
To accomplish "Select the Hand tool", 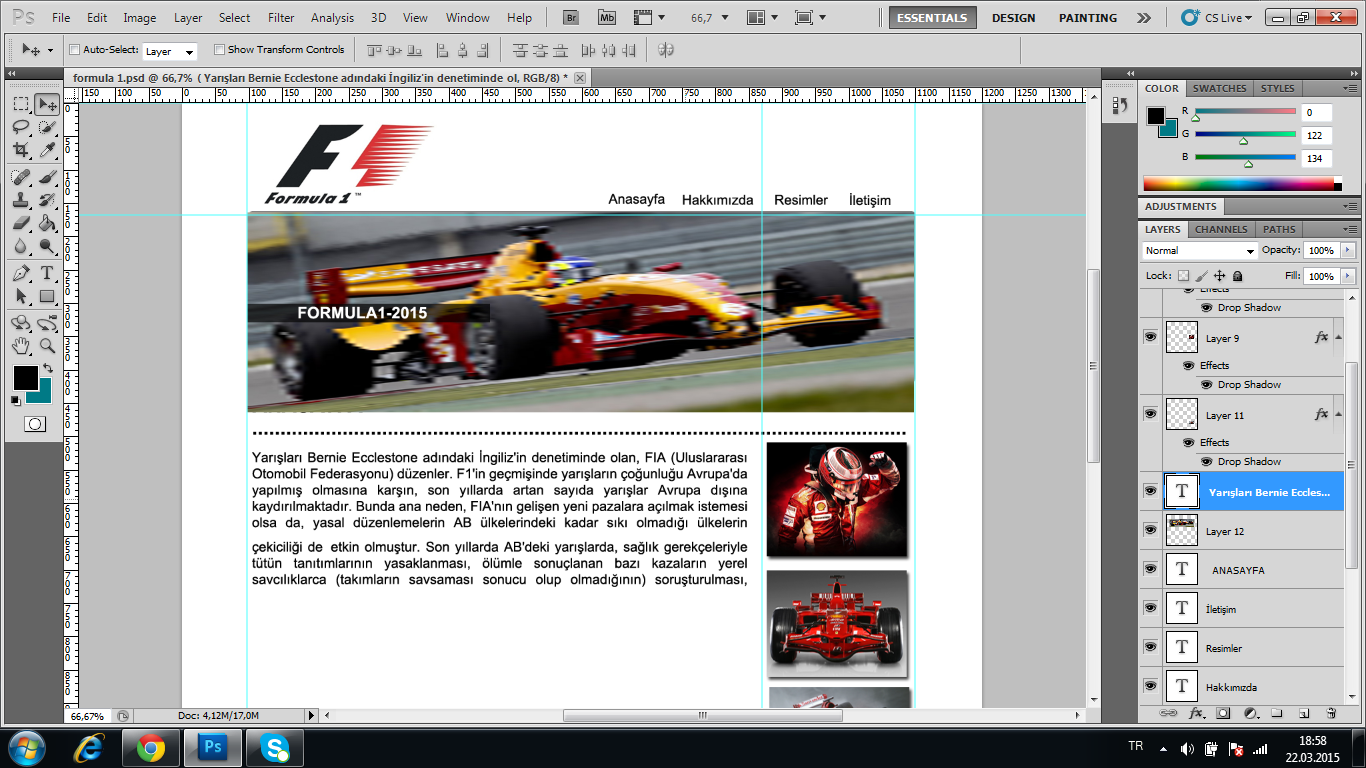I will 21,346.
